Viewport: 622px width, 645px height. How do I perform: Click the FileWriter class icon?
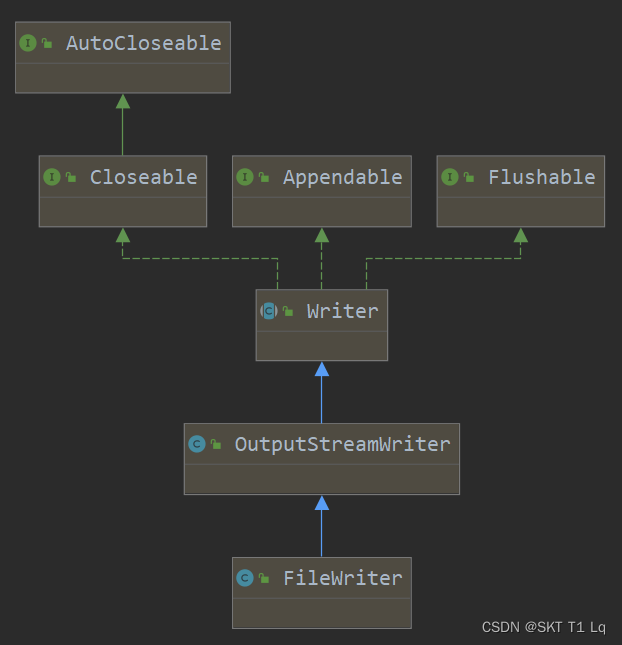click(244, 578)
